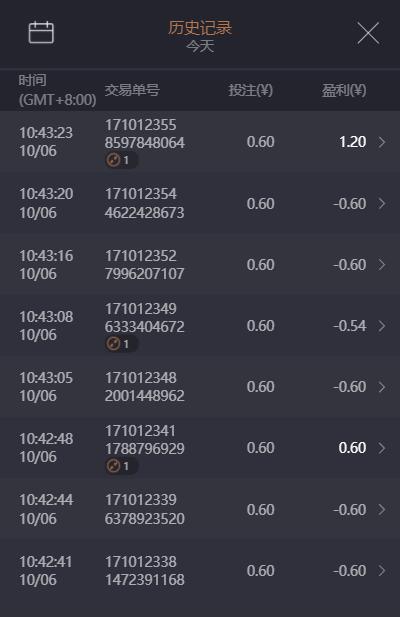Image resolution: width=400 pixels, height=617 pixels.
Task: Open chevron for the 10:42:48 record
Action: coord(382,448)
